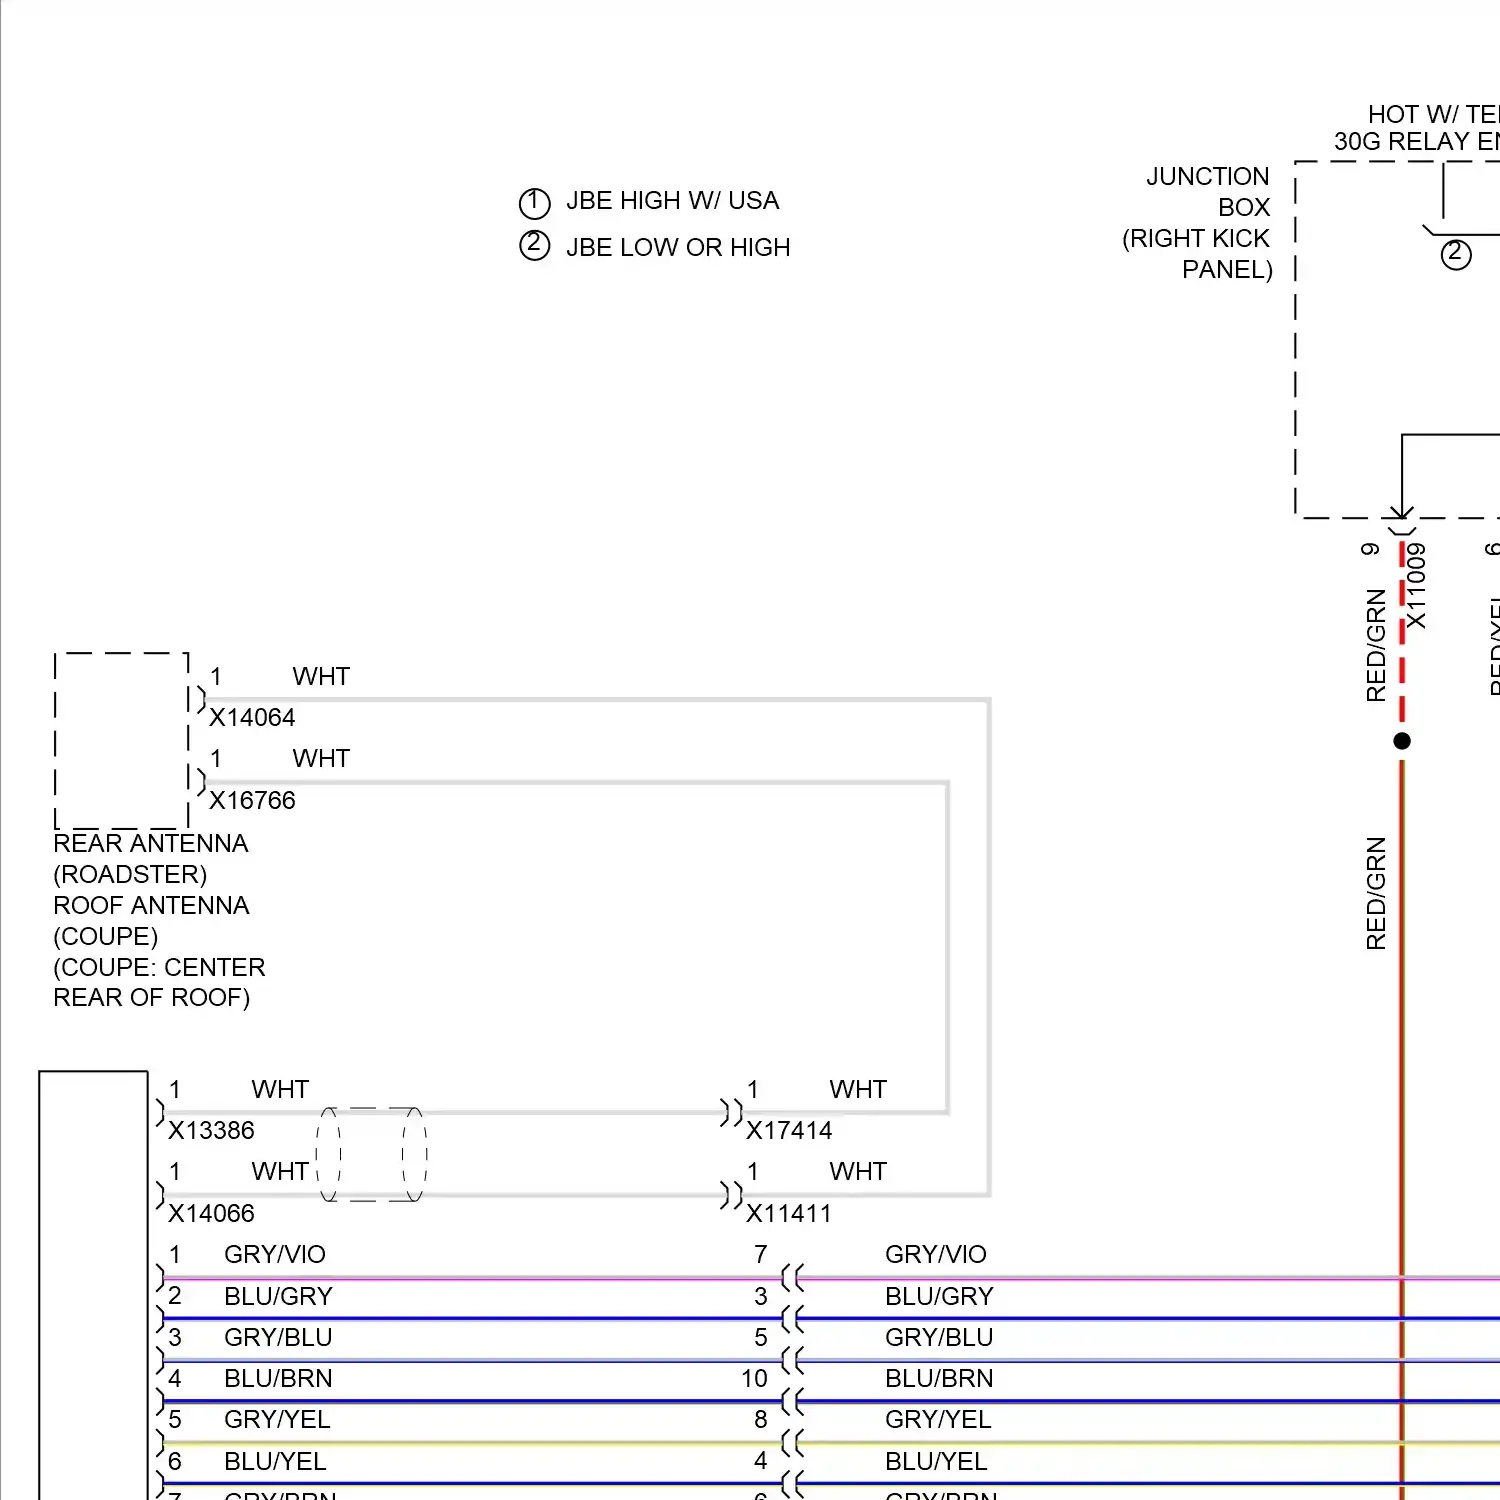Click the X17414 connector label
Viewport: 1500px width, 1500px height.
789,1131
